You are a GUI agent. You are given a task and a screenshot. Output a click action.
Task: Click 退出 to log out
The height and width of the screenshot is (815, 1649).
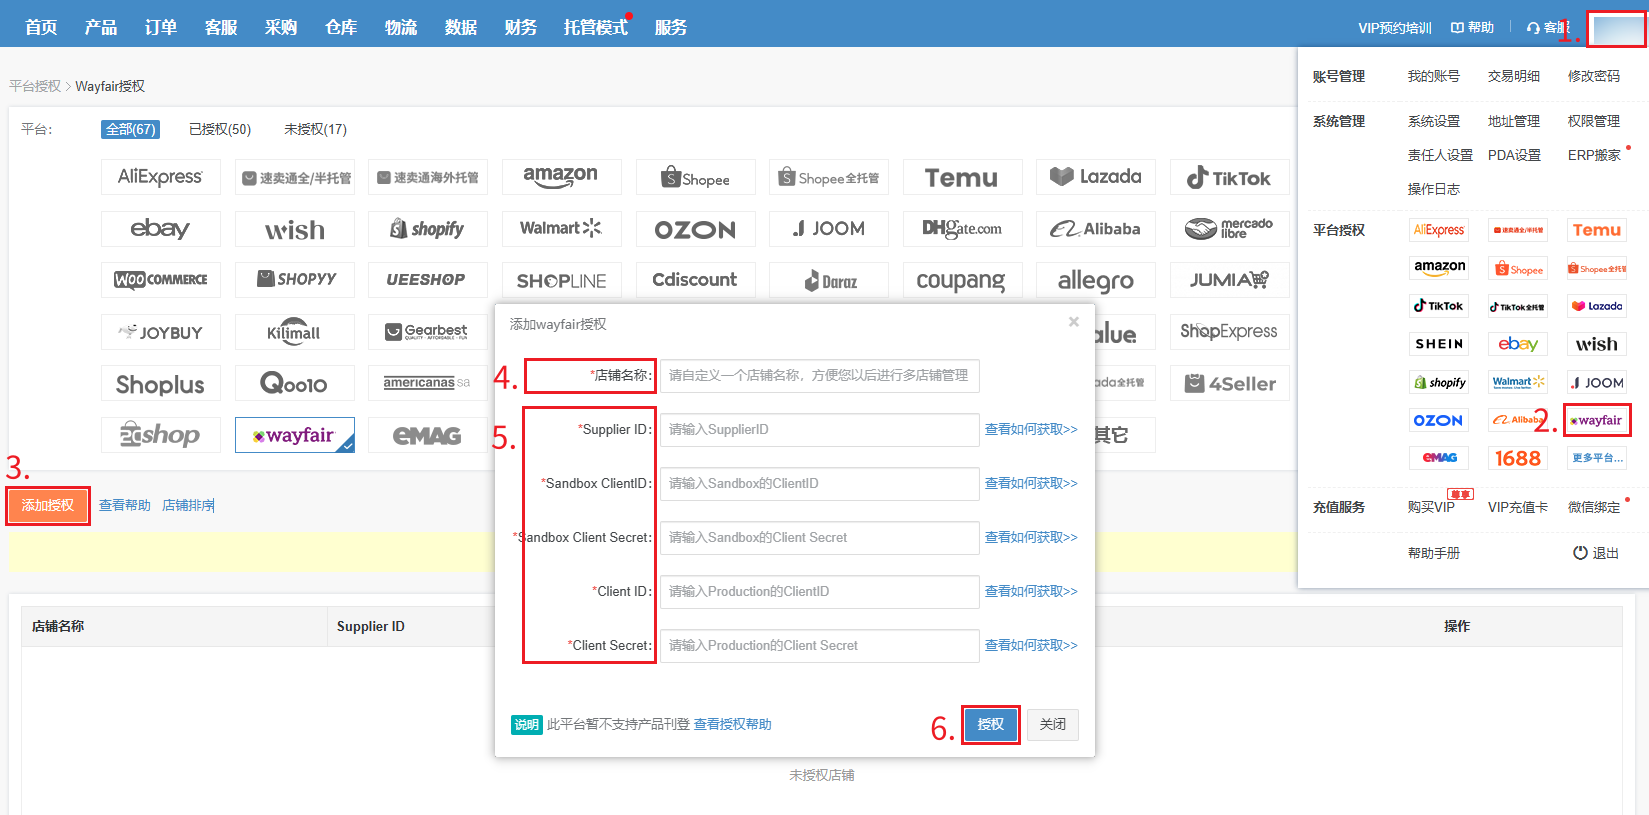(x=1596, y=553)
